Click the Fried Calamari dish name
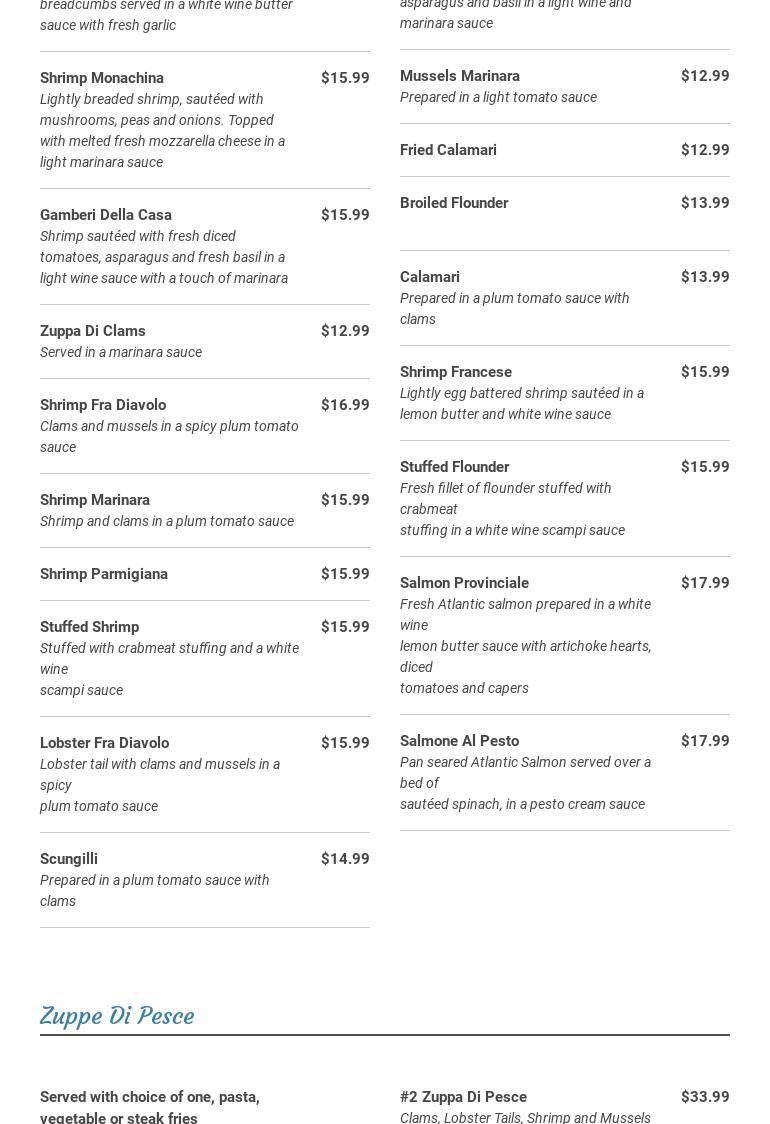This screenshot has width=770, height=1124. 448,150
